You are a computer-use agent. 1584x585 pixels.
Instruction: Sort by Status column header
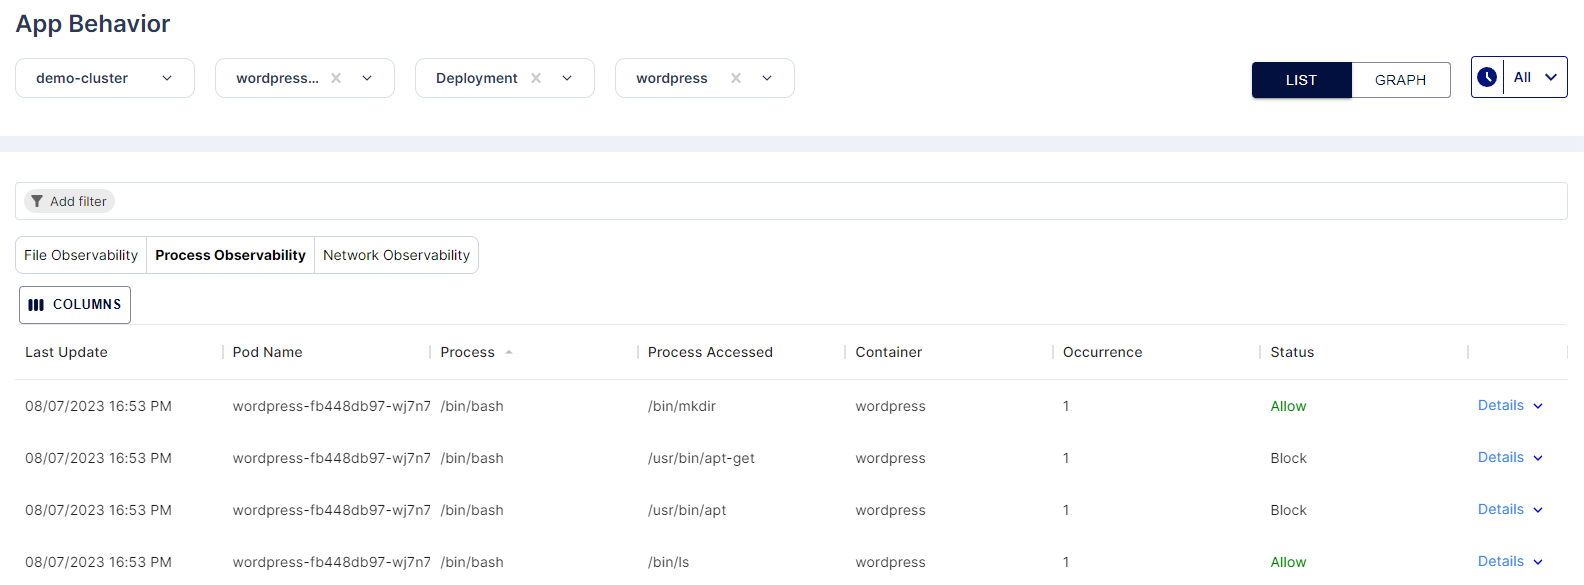[x=1292, y=352]
